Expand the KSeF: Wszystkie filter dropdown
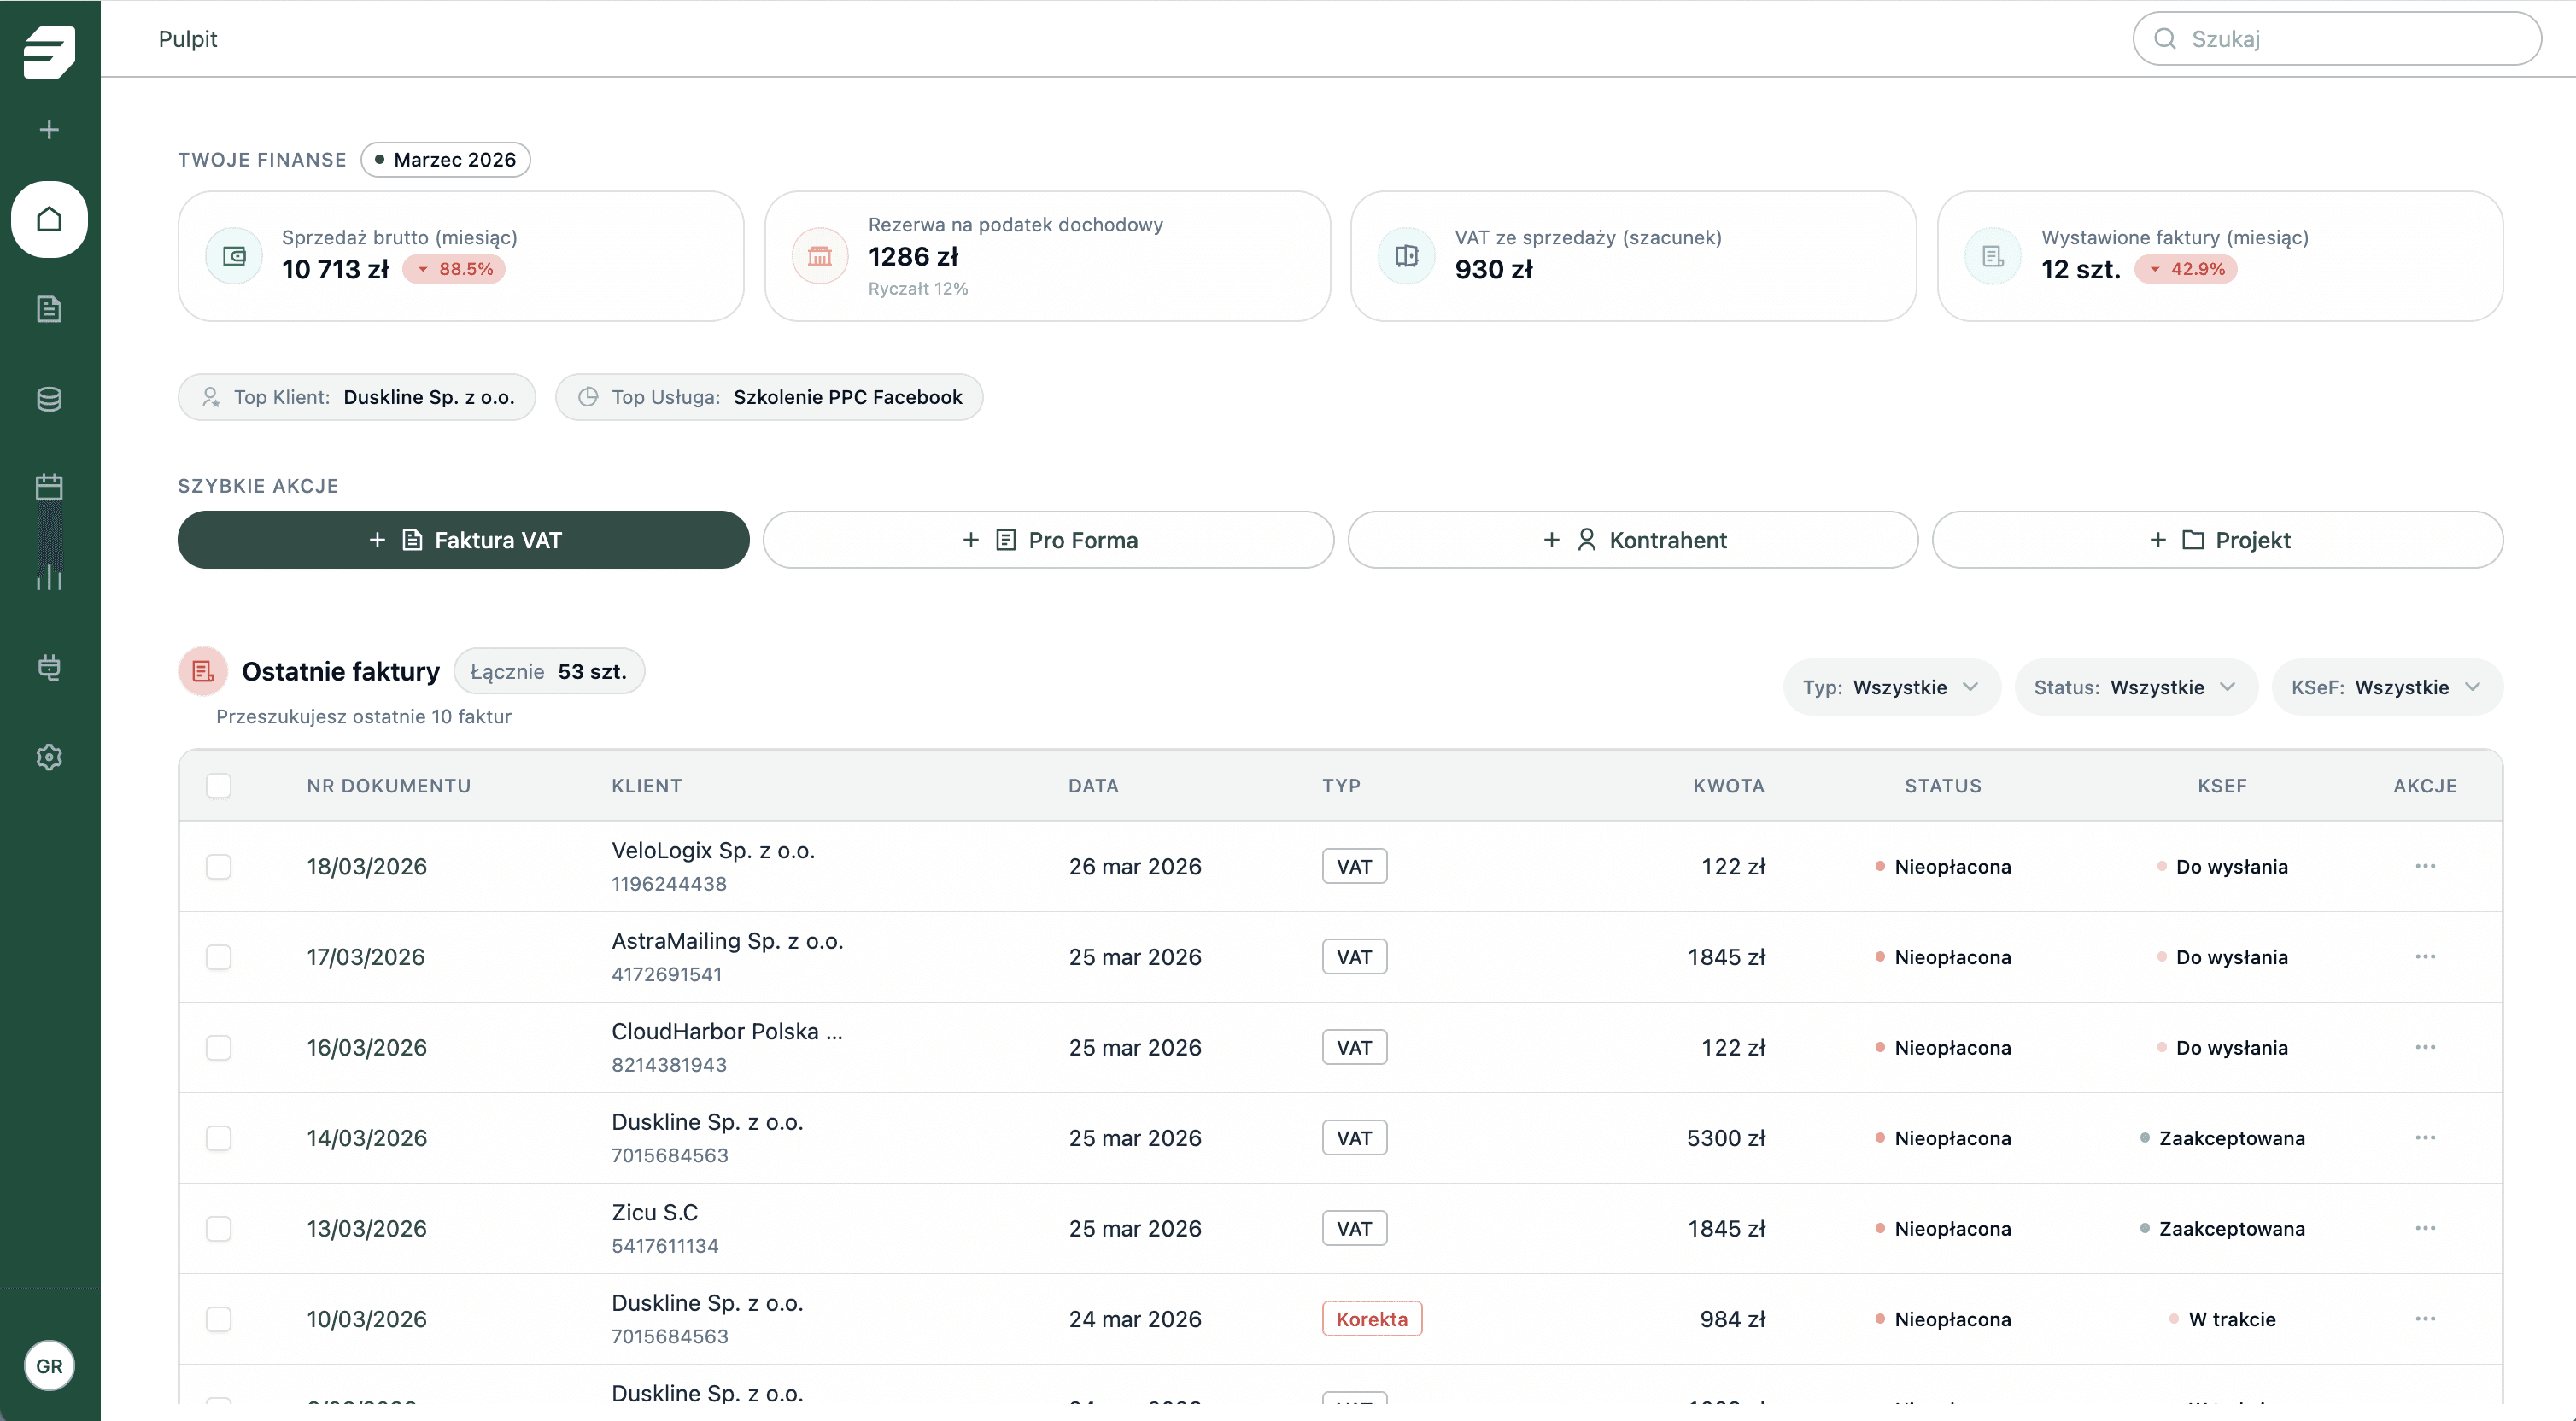 click(2387, 687)
